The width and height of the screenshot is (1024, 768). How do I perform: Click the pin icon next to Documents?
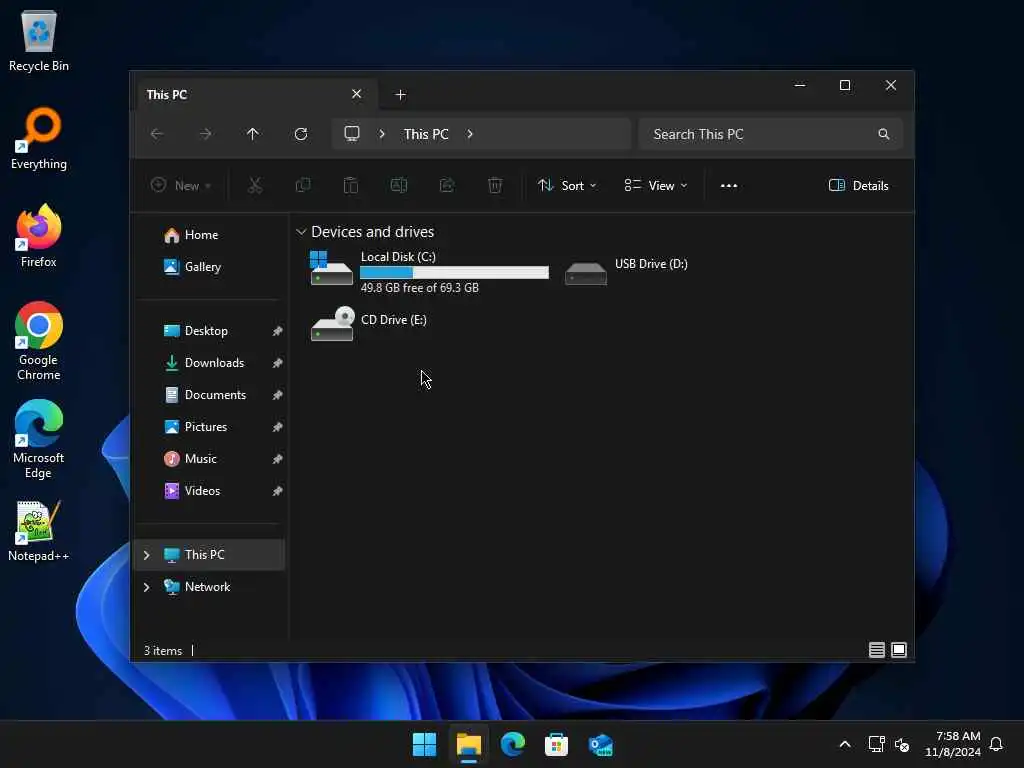pyautogui.click(x=278, y=395)
